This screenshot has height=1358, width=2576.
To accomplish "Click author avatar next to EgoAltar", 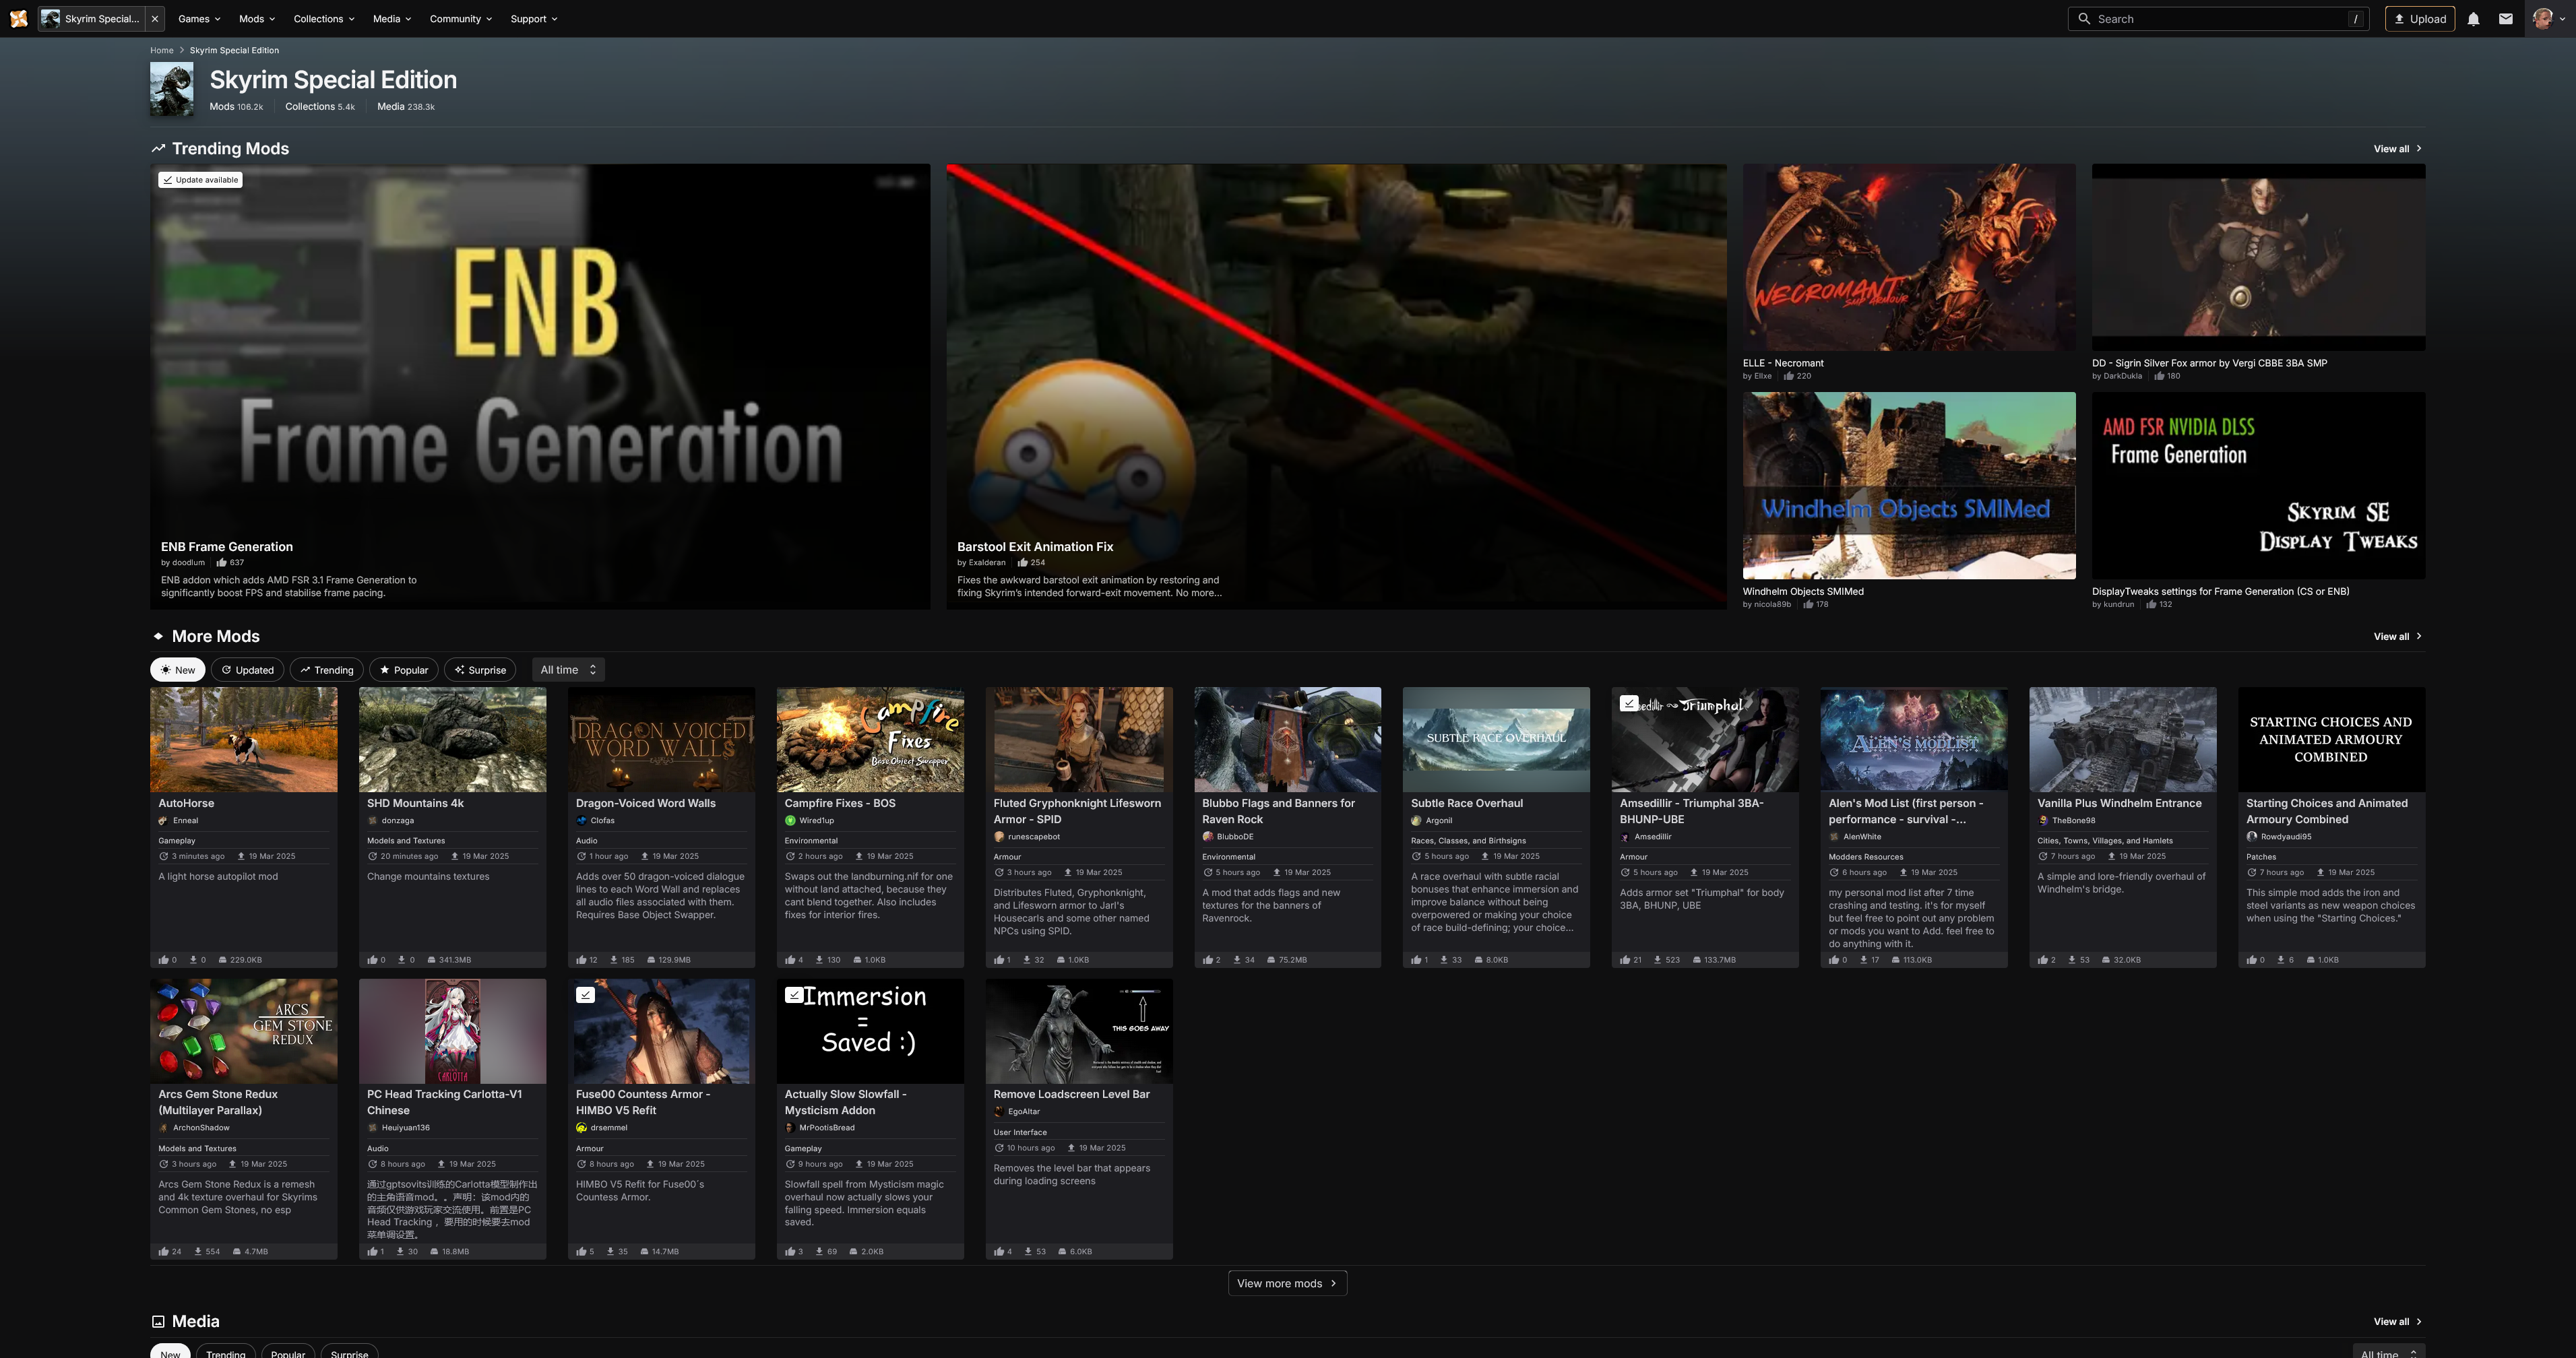I will 999,1112.
